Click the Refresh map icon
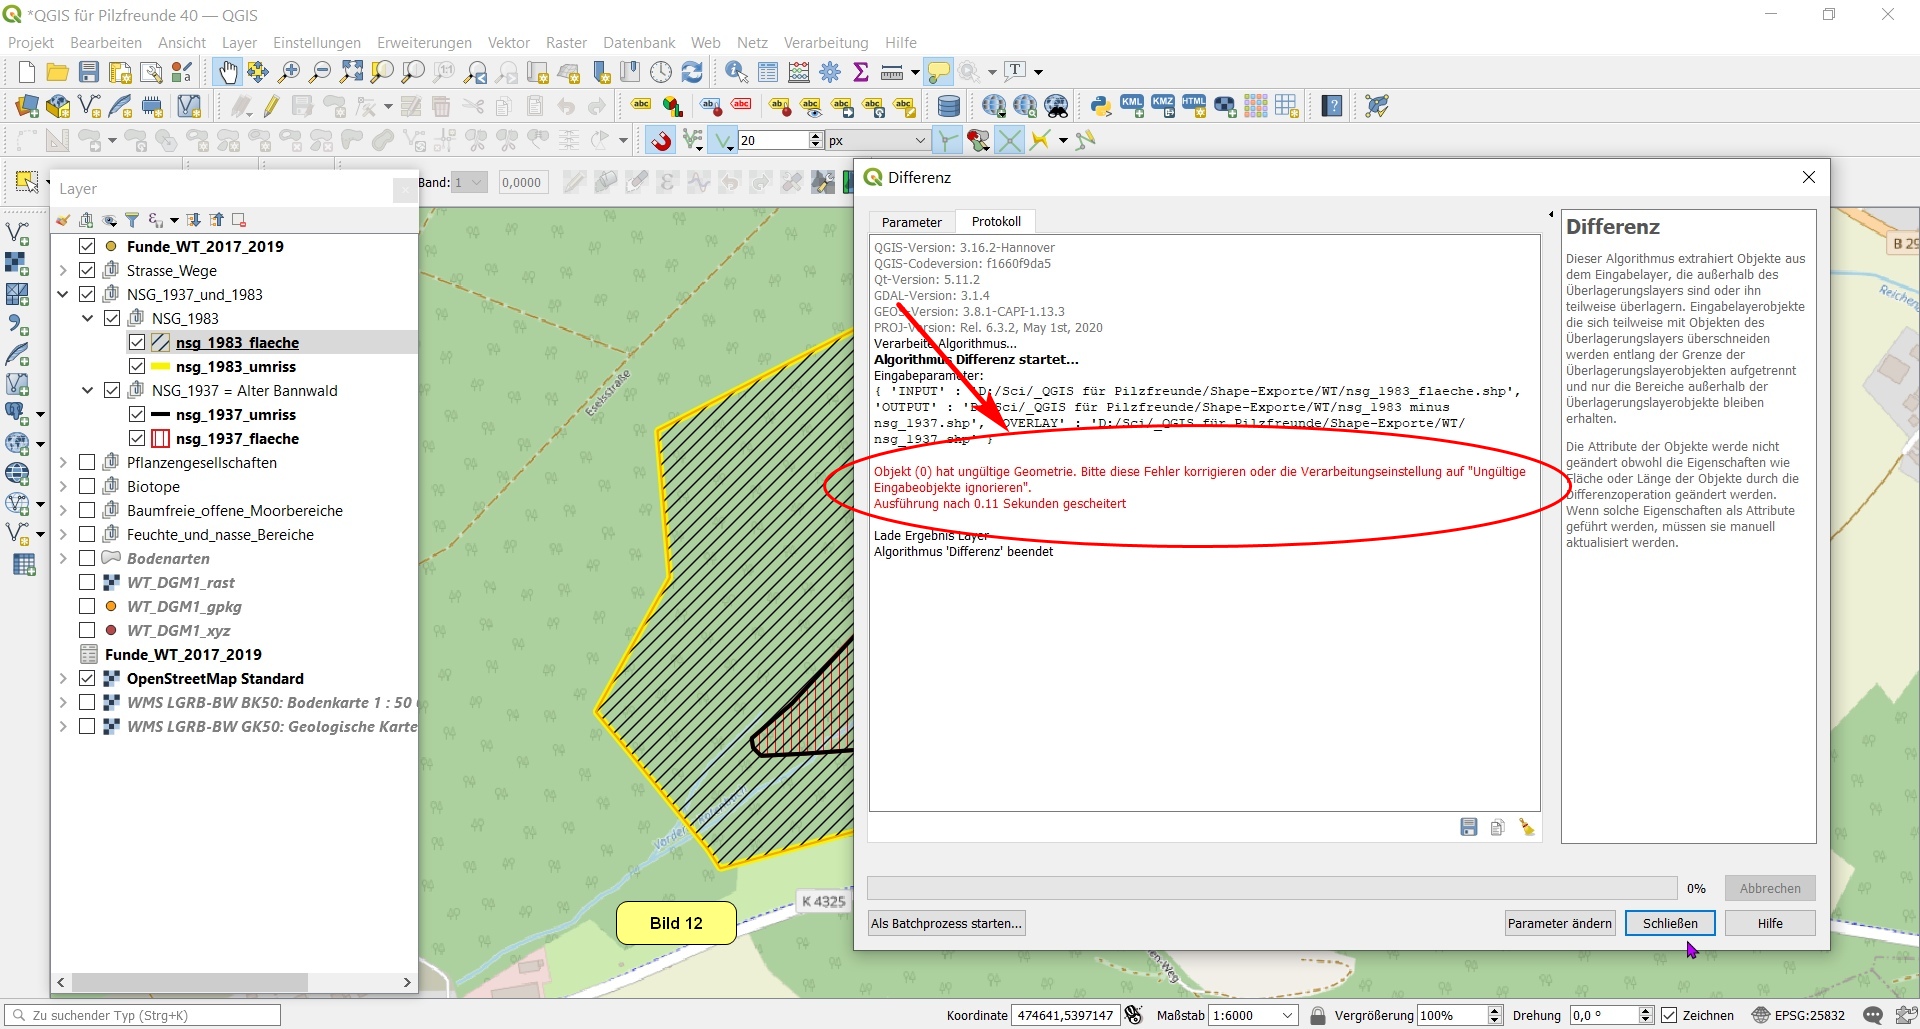This screenshot has width=1920, height=1029. pyautogui.click(x=692, y=72)
